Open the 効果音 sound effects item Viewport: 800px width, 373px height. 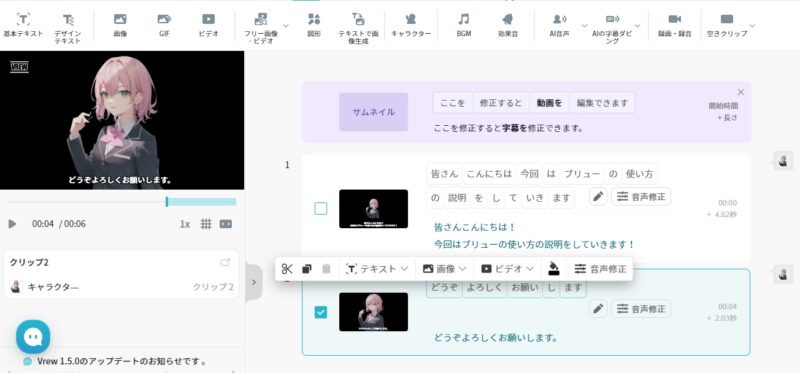click(508, 26)
